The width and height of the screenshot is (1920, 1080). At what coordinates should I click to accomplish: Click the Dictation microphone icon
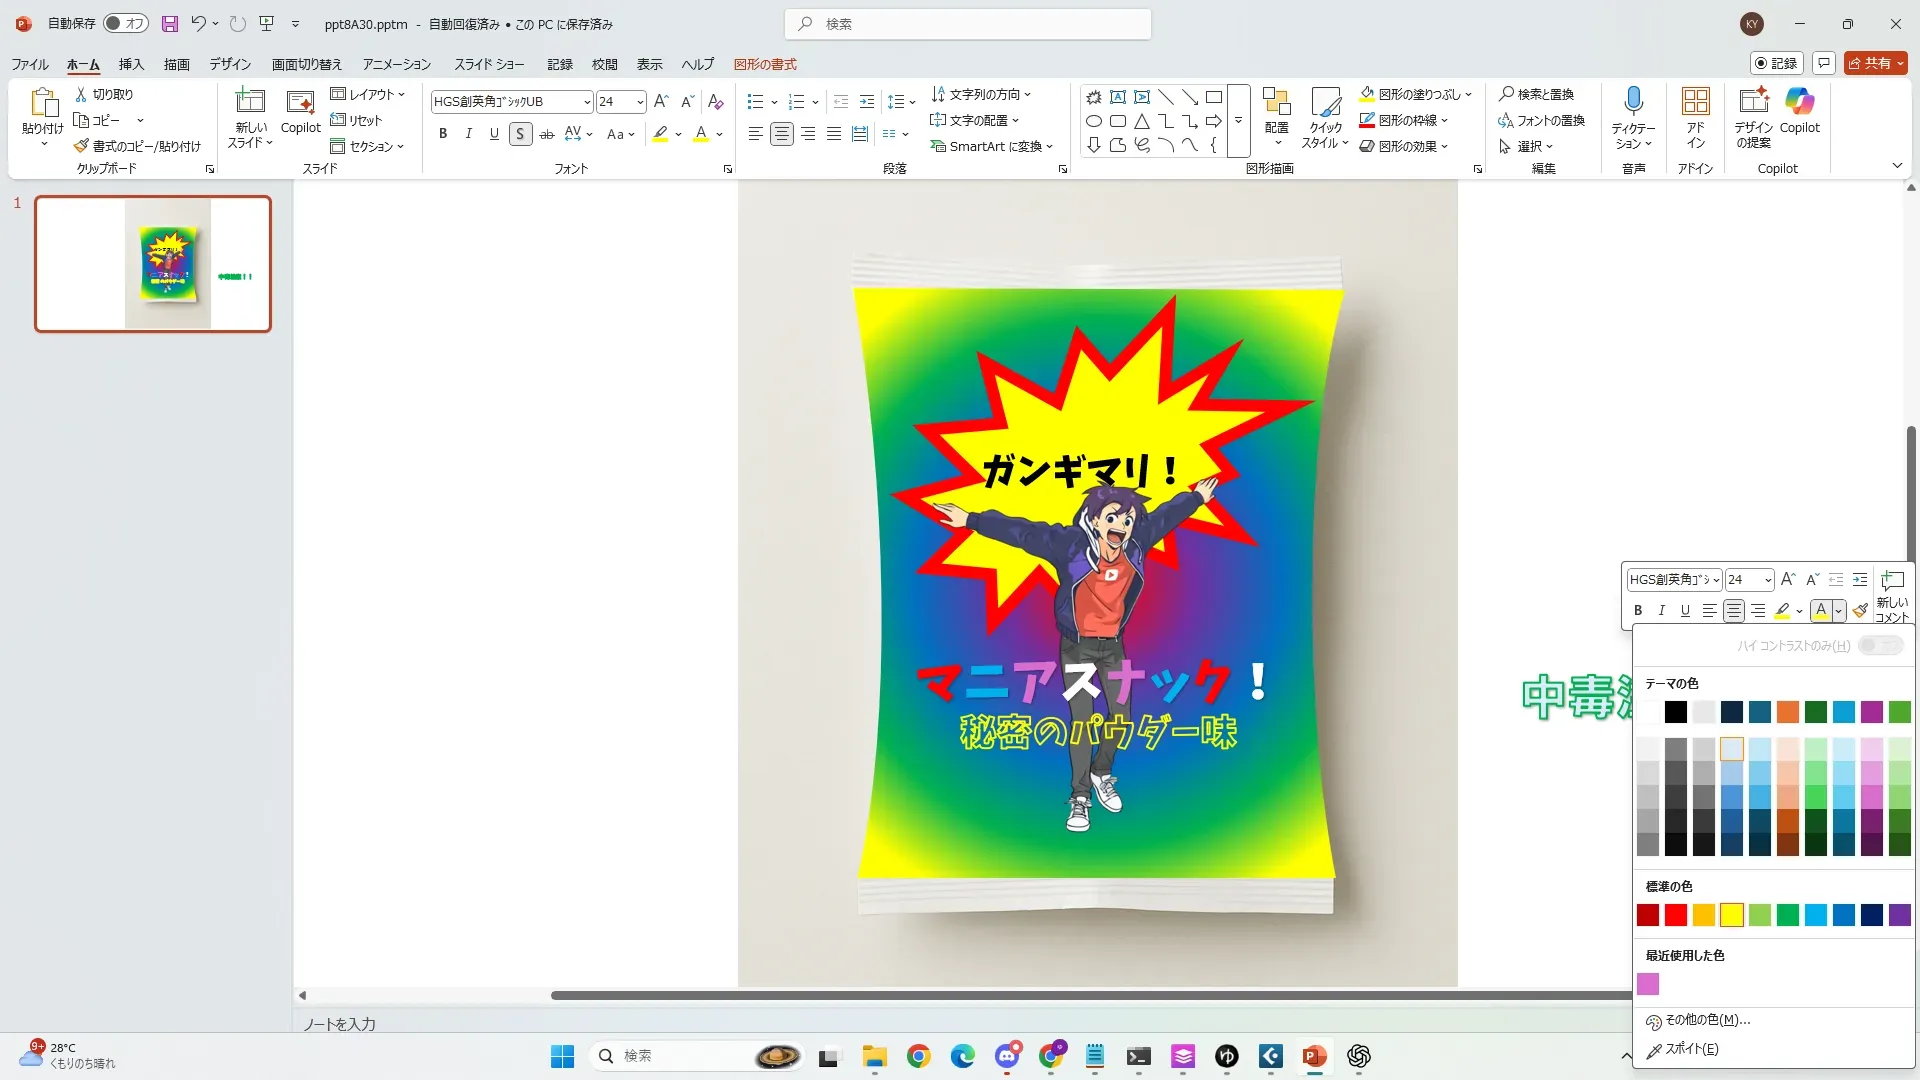(x=1633, y=101)
